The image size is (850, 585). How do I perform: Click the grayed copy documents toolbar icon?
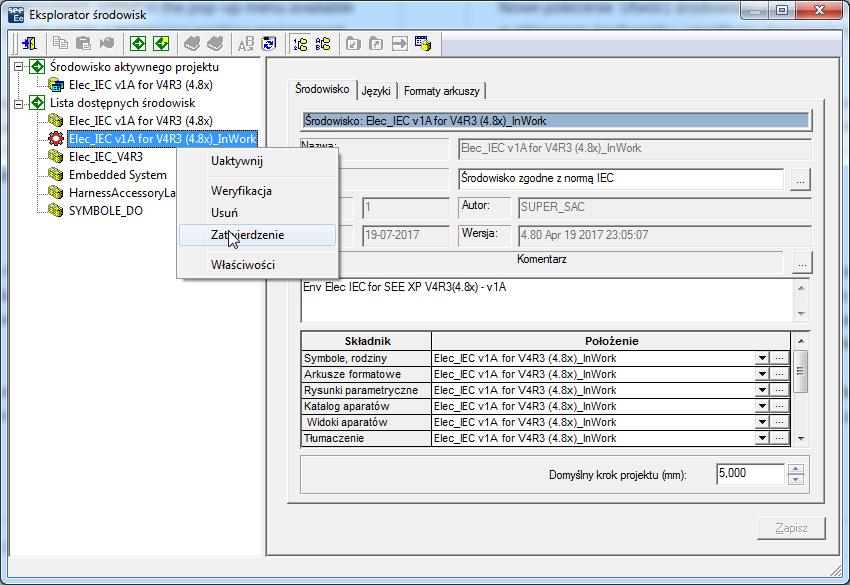(60, 43)
